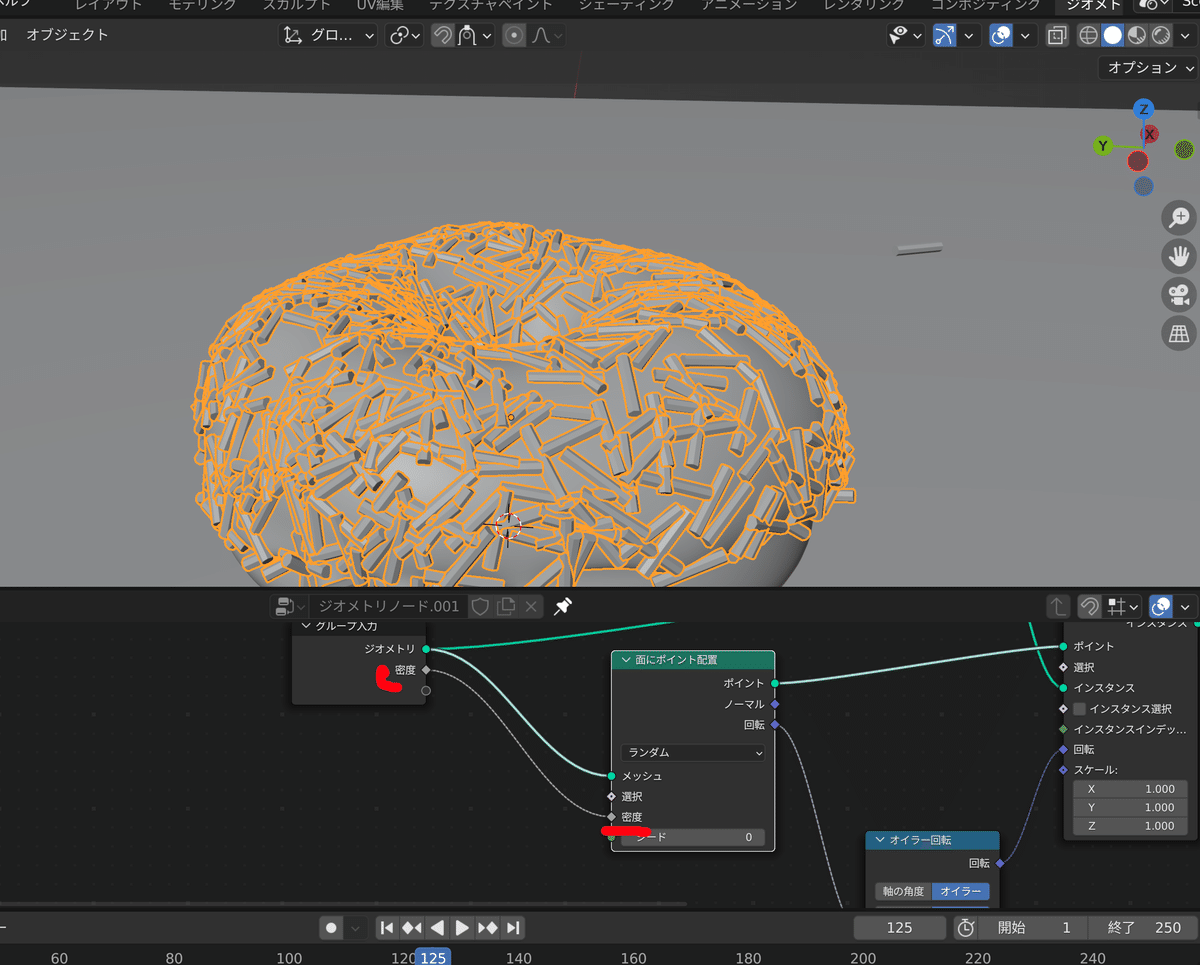Toggle viewport overlays in the 3D viewport header
Image resolution: width=1200 pixels, height=965 pixels.
pos(1001,35)
